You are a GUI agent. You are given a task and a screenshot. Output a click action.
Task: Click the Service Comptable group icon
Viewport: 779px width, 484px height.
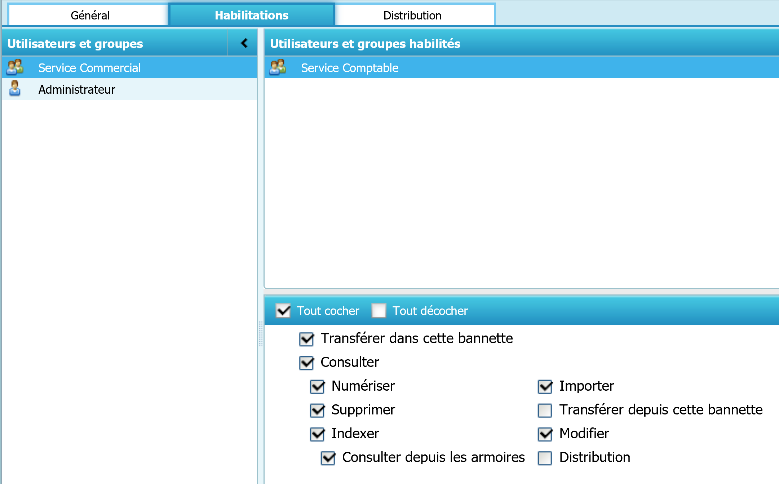(278, 68)
